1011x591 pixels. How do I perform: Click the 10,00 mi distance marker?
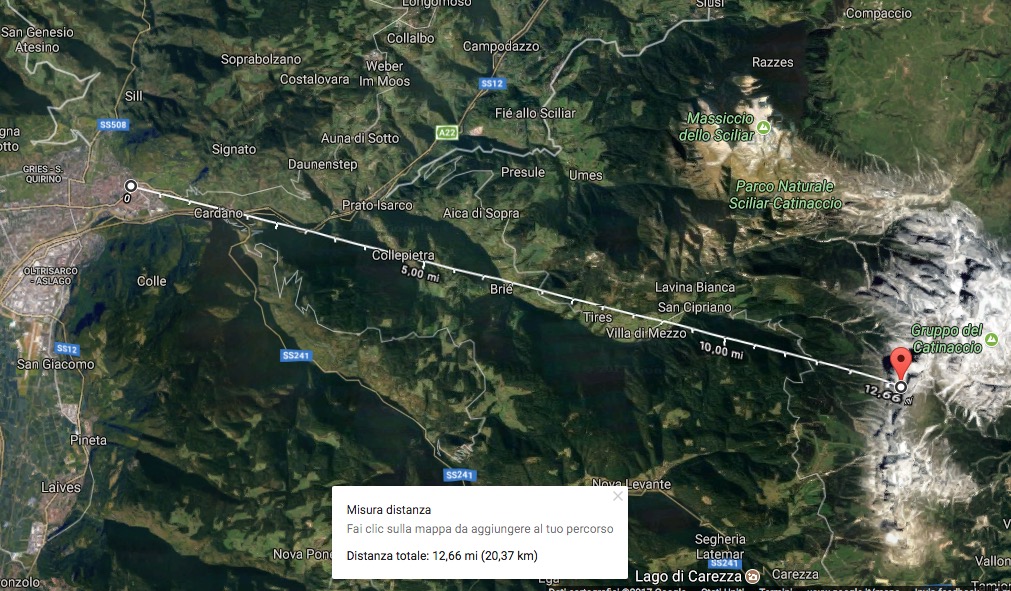click(x=721, y=350)
